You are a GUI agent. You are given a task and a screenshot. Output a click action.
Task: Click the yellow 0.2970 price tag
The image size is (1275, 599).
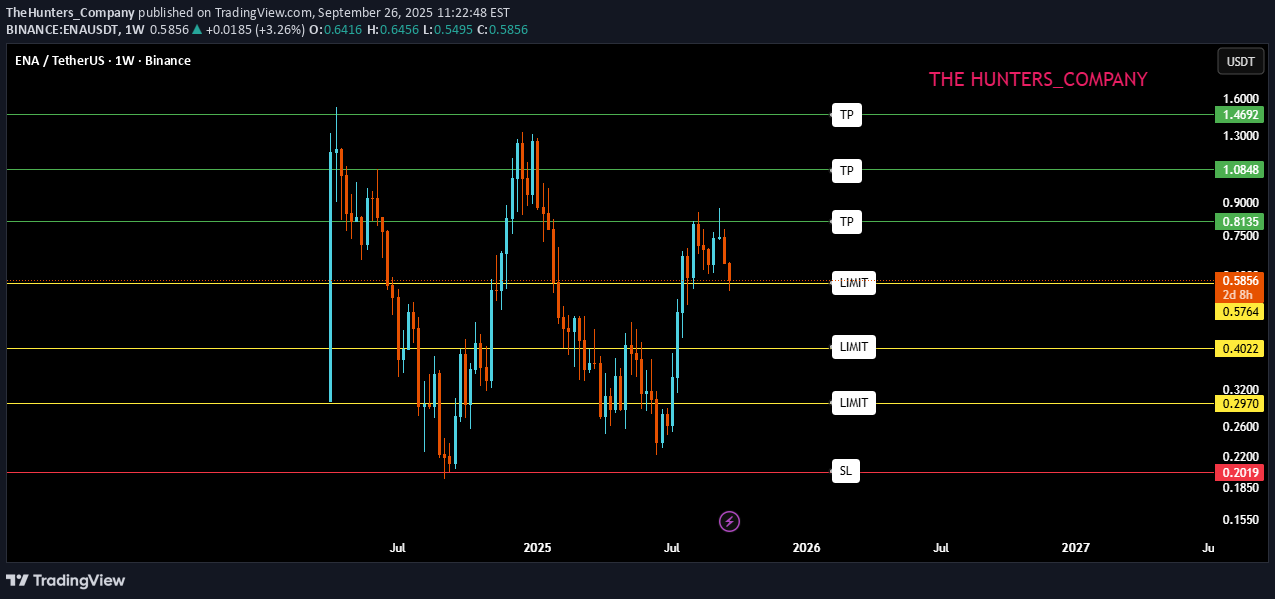1240,404
